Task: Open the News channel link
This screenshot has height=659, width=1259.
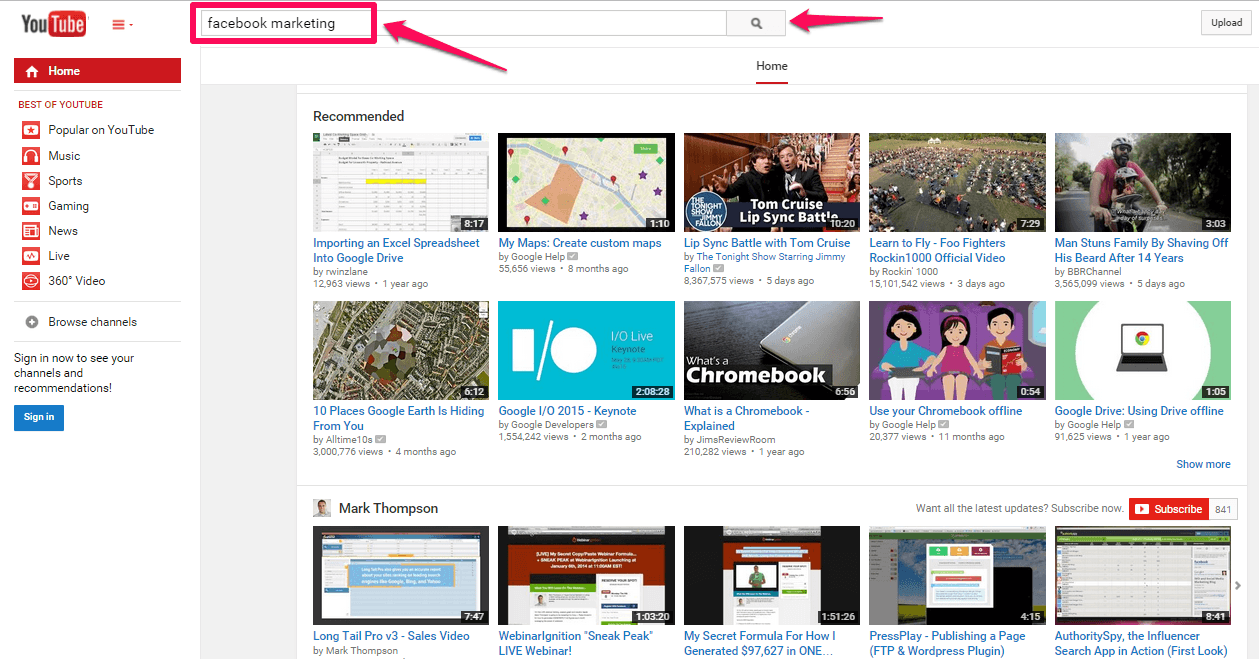Action: coord(63,231)
